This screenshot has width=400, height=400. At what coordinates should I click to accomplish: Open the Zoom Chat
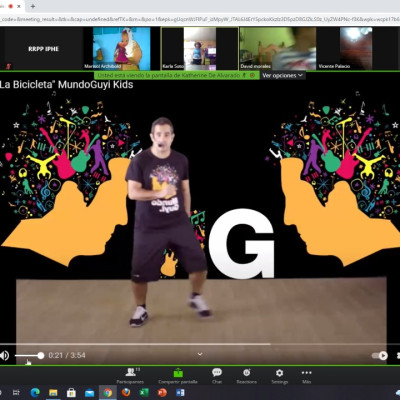[217, 376]
